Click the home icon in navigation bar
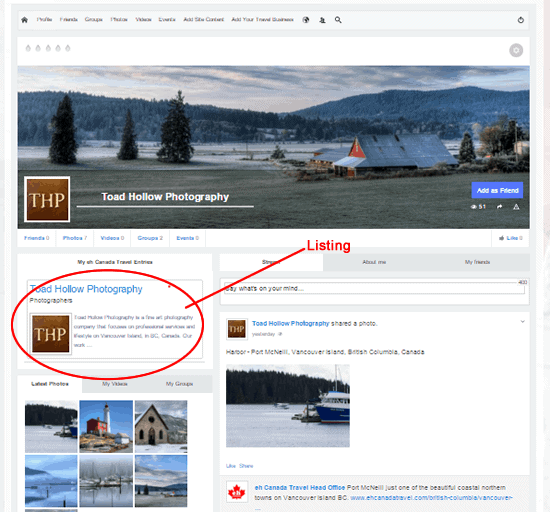 coord(25,20)
